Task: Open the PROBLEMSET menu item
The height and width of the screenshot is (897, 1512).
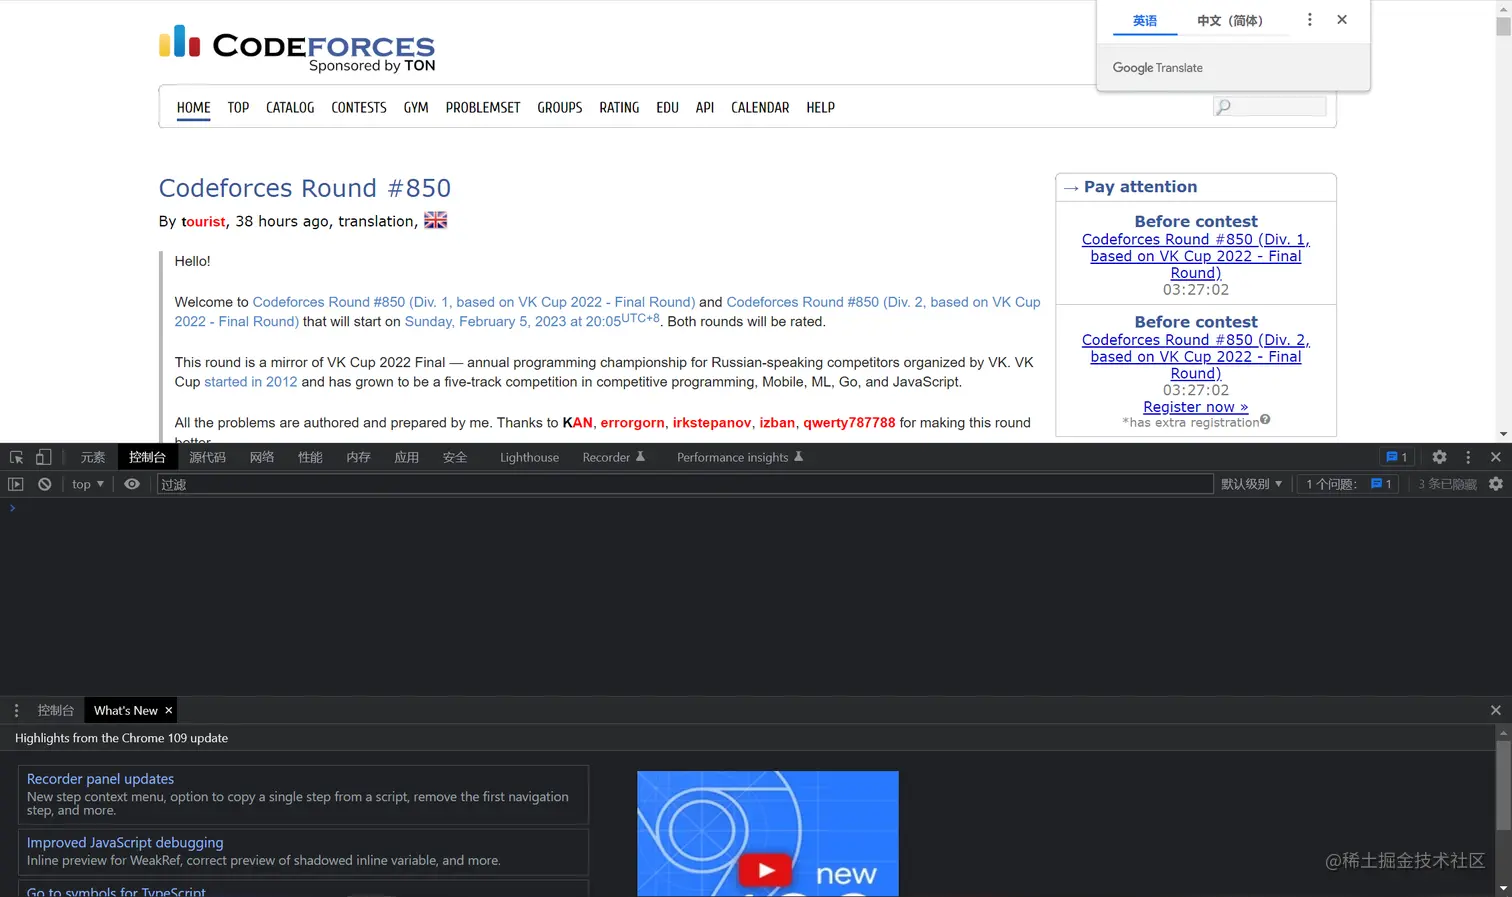Action: click(x=483, y=107)
